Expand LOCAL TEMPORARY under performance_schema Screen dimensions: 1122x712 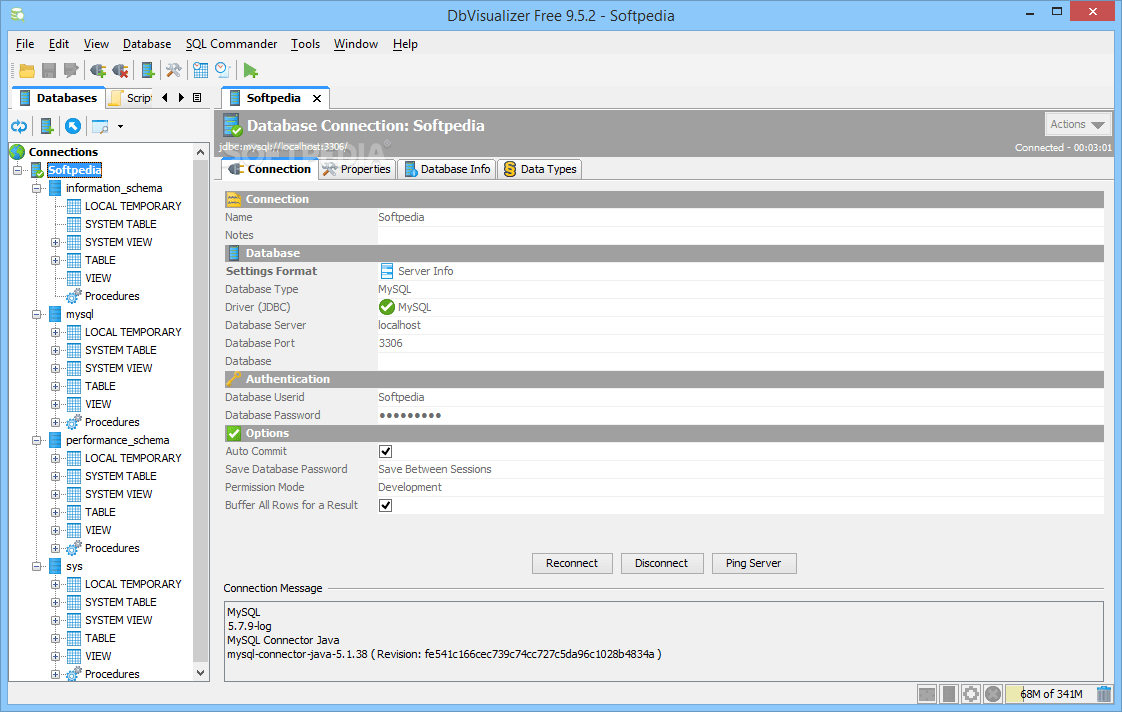click(x=55, y=458)
